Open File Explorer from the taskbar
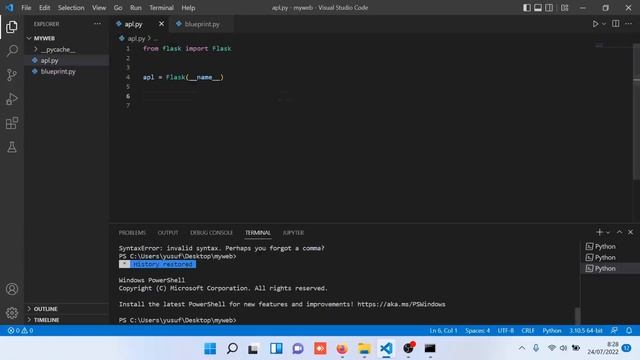The height and width of the screenshot is (360, 640). pos(364,349)
